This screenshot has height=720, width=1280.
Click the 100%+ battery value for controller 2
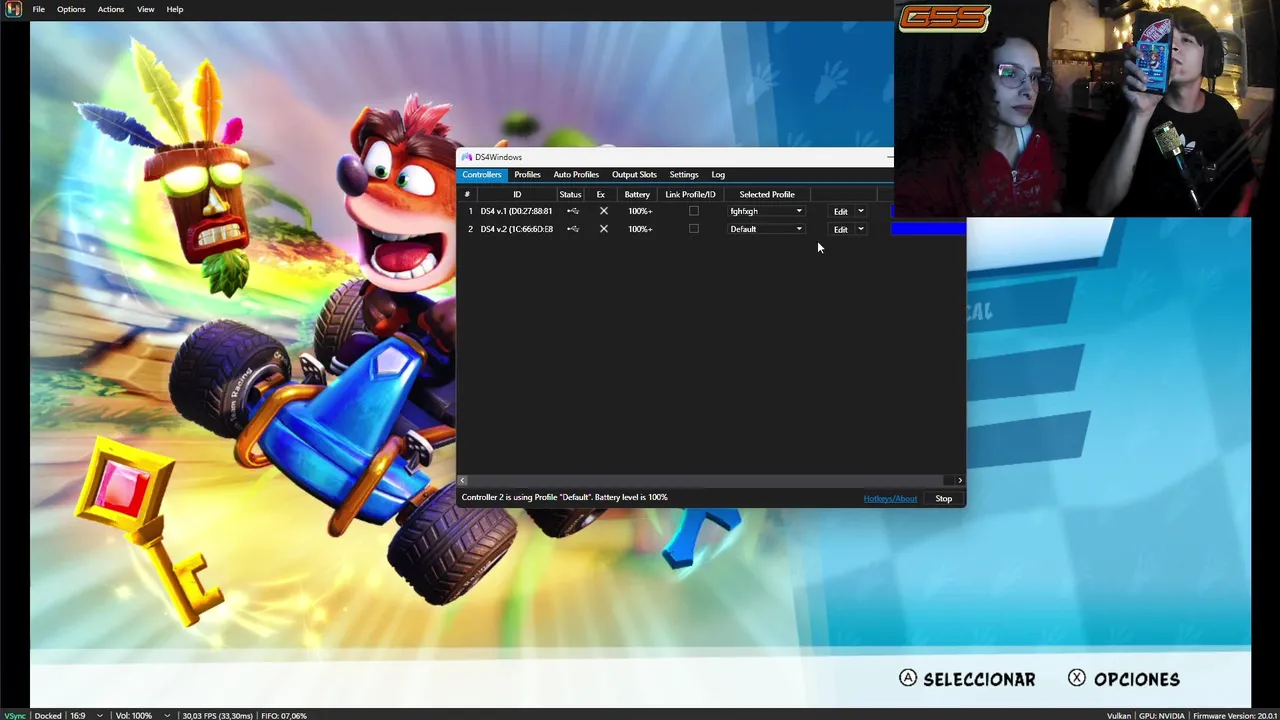640,229
